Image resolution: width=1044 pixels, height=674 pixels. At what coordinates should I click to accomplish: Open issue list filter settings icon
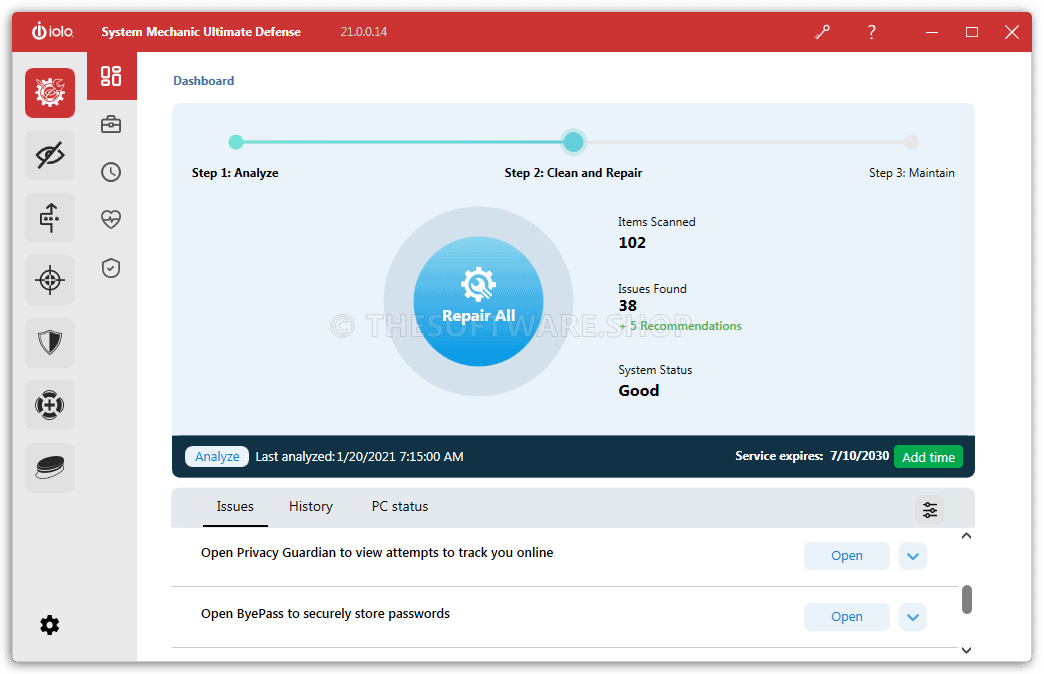click(929, 510)
